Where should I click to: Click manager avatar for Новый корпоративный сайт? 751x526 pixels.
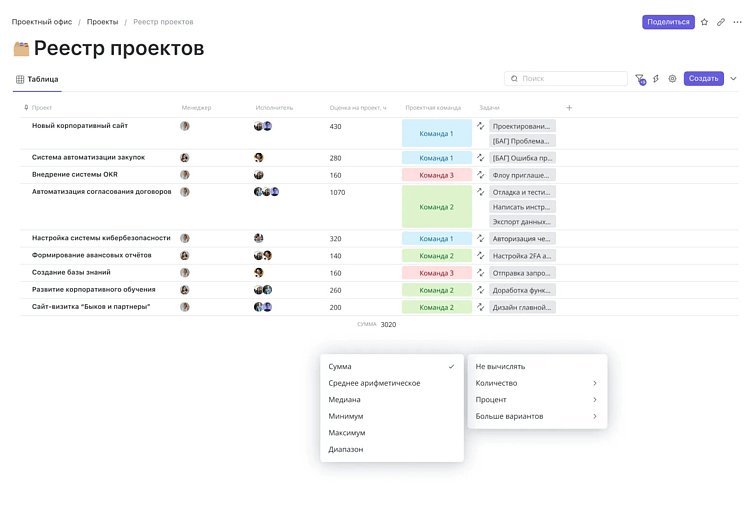click(x=185, y=126)
